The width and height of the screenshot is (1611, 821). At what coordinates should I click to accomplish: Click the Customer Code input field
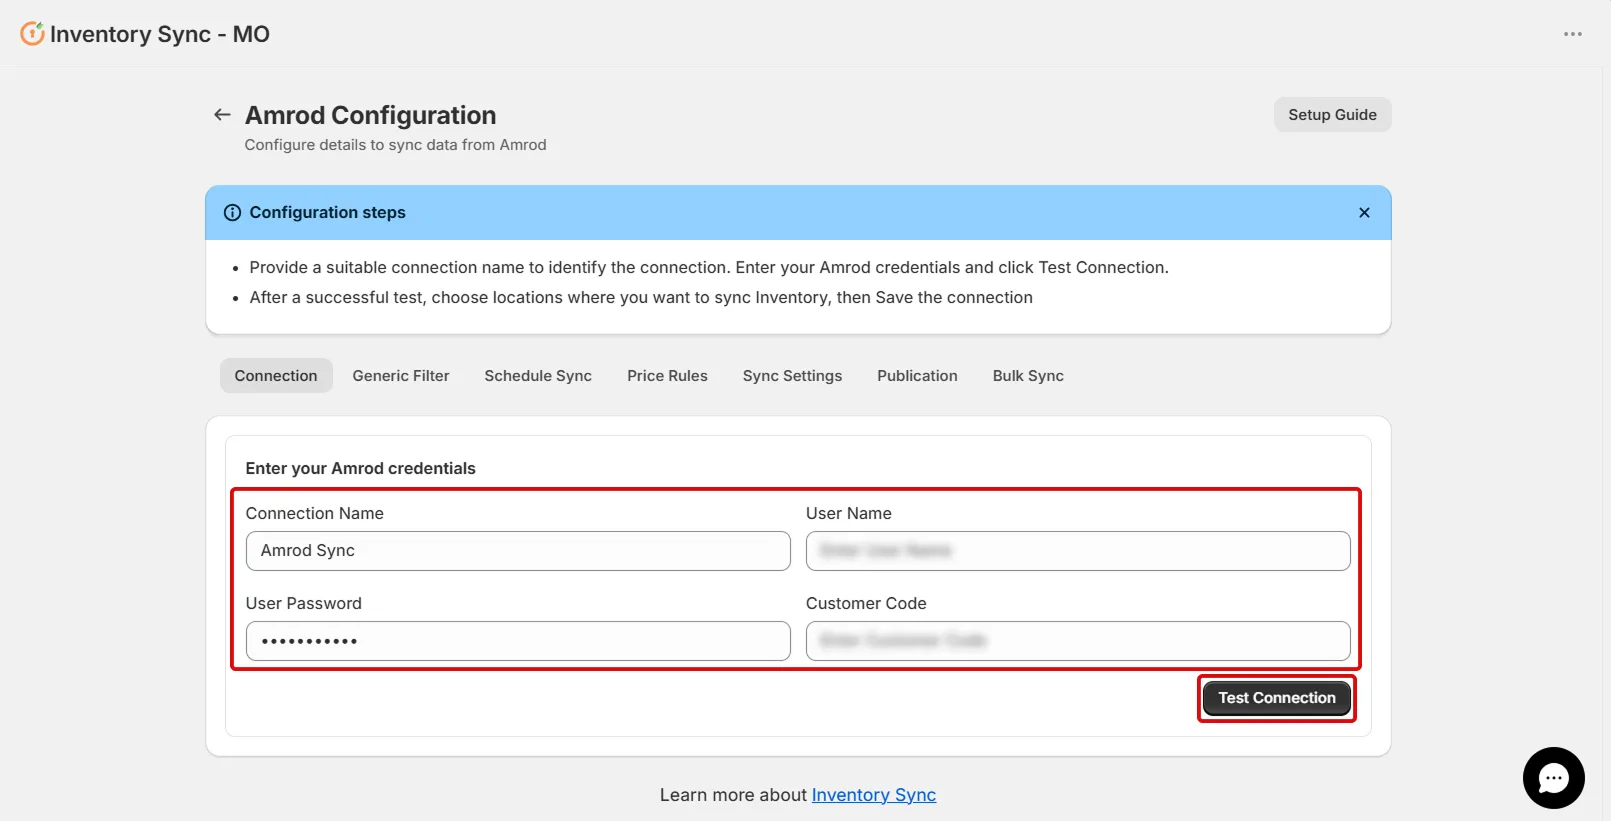[x=1078, y=641]
